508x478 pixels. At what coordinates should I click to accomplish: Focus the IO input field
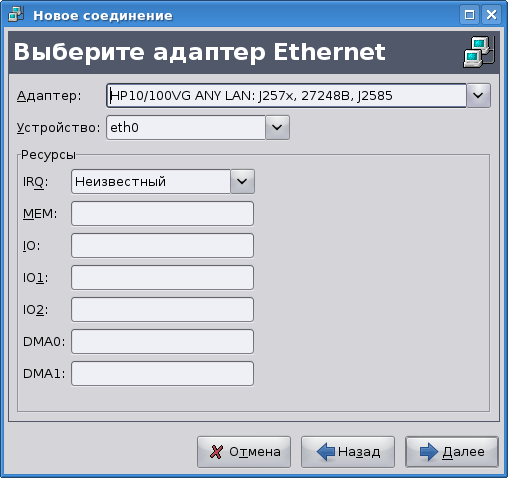pyautogui.click(x=162, y=246)
